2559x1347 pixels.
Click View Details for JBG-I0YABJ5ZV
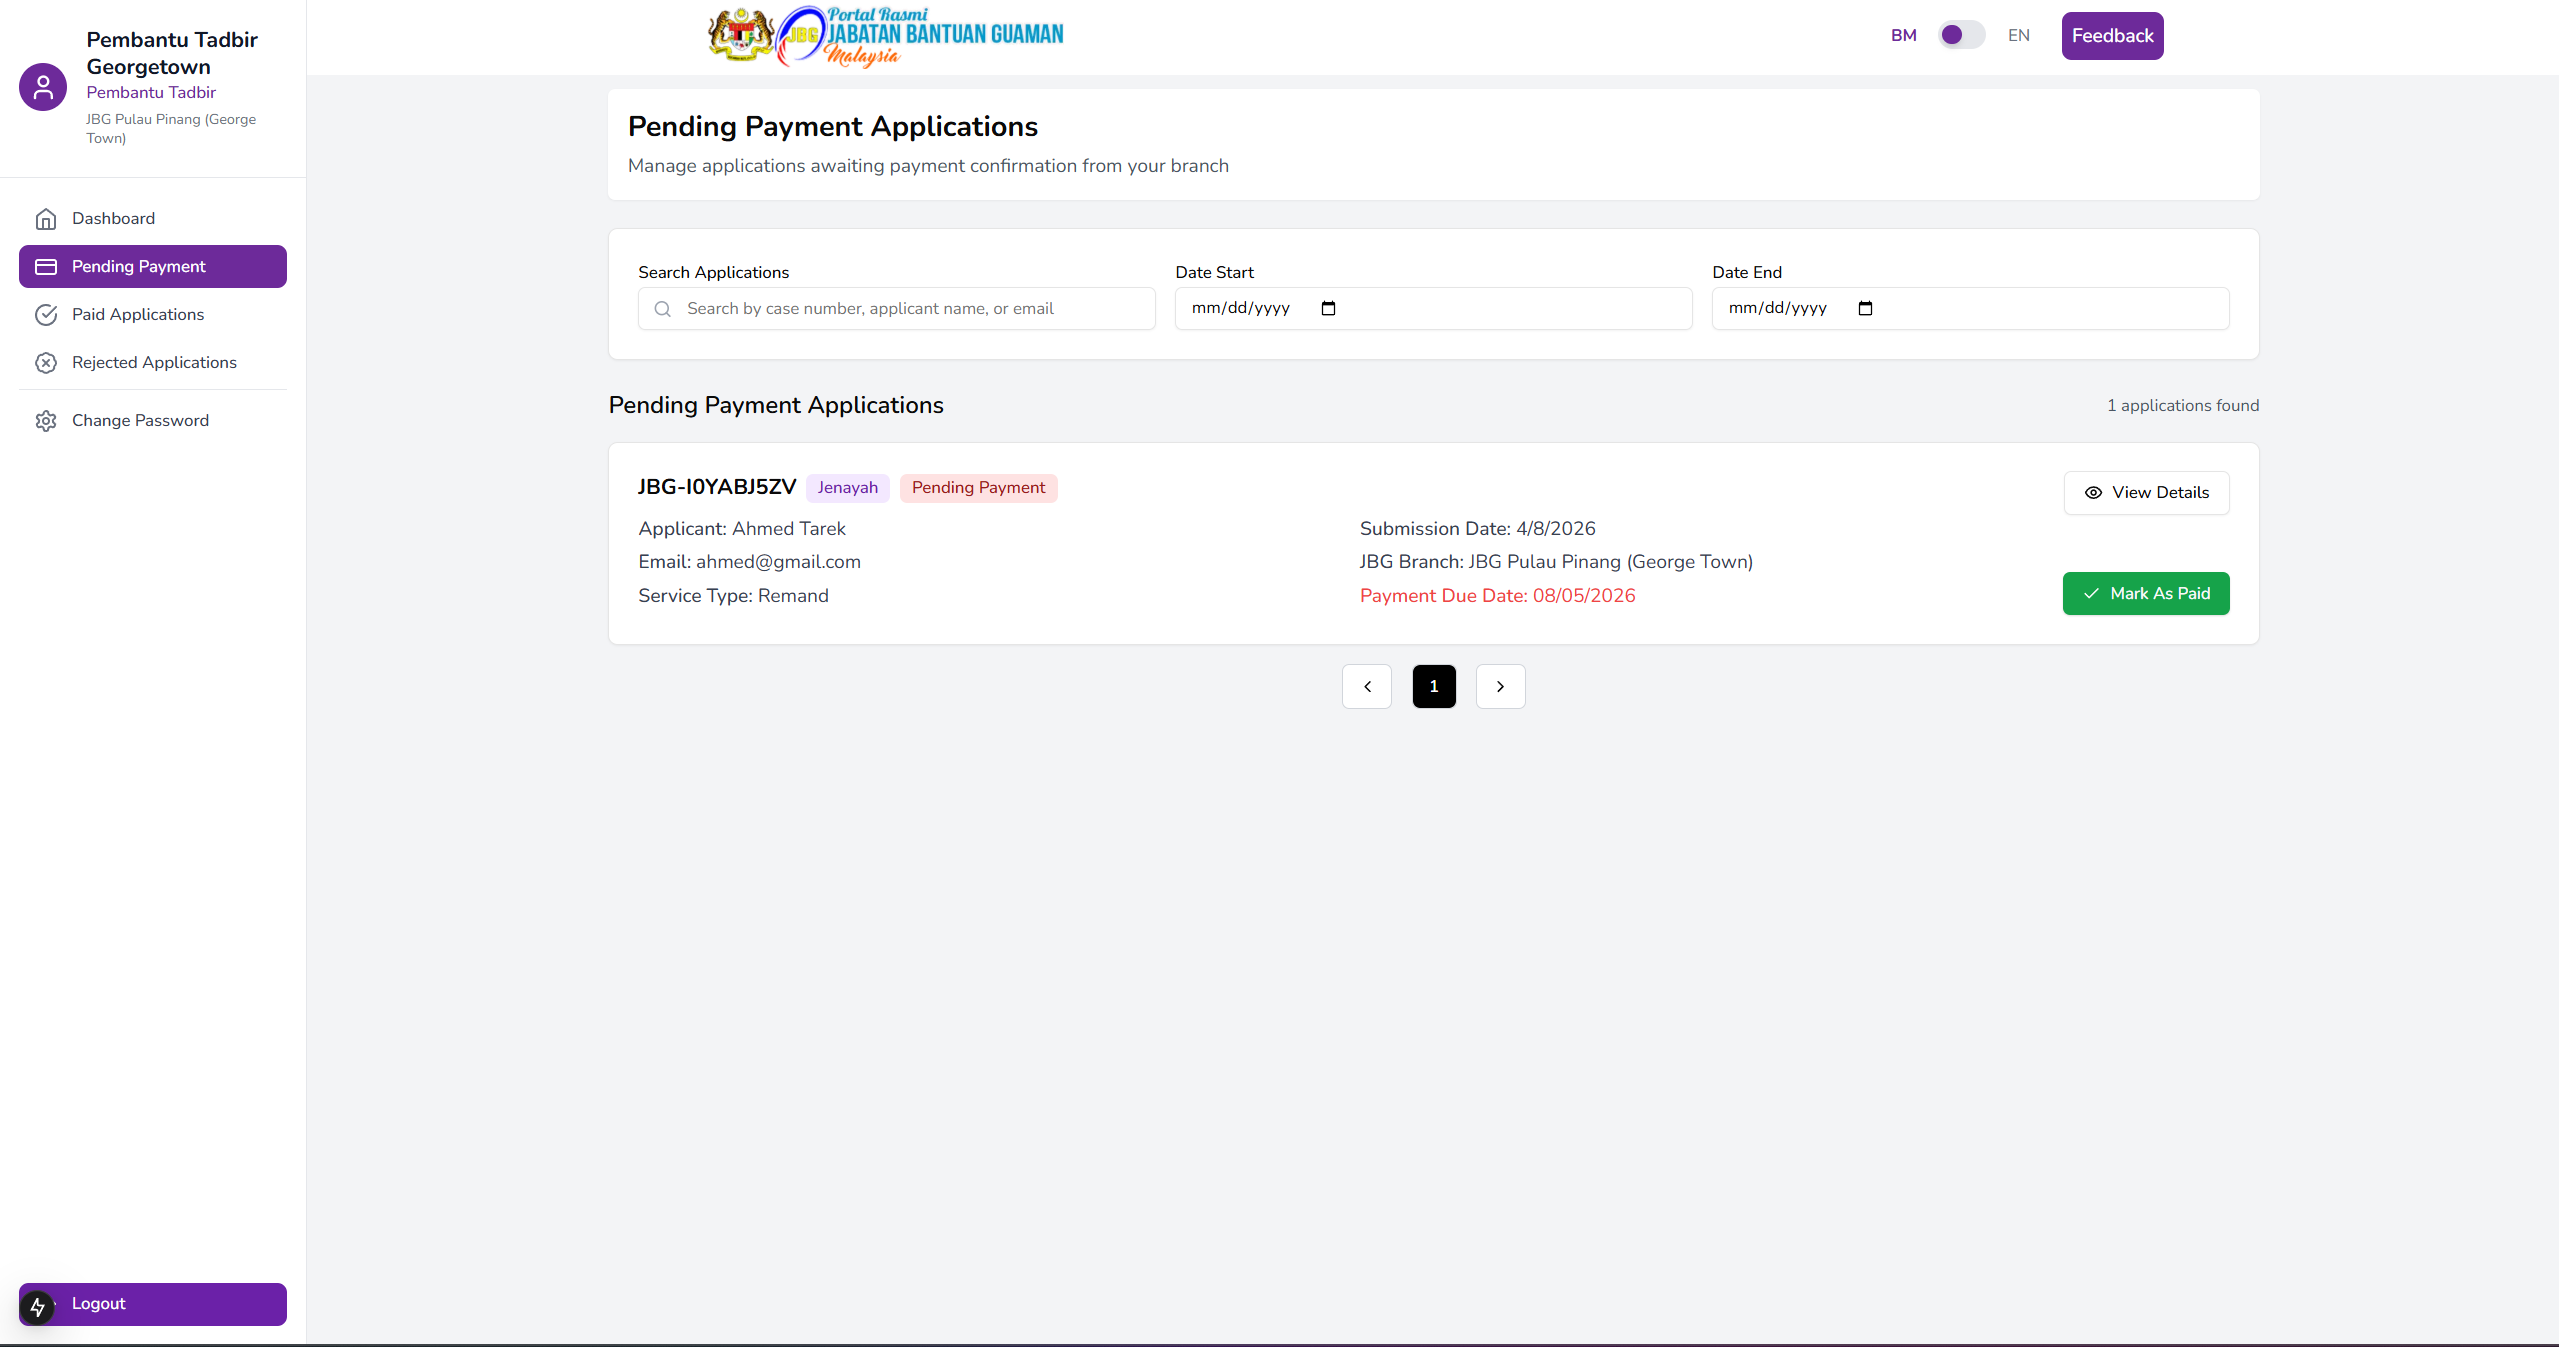pyautogui.click(x=2146, y=493)
